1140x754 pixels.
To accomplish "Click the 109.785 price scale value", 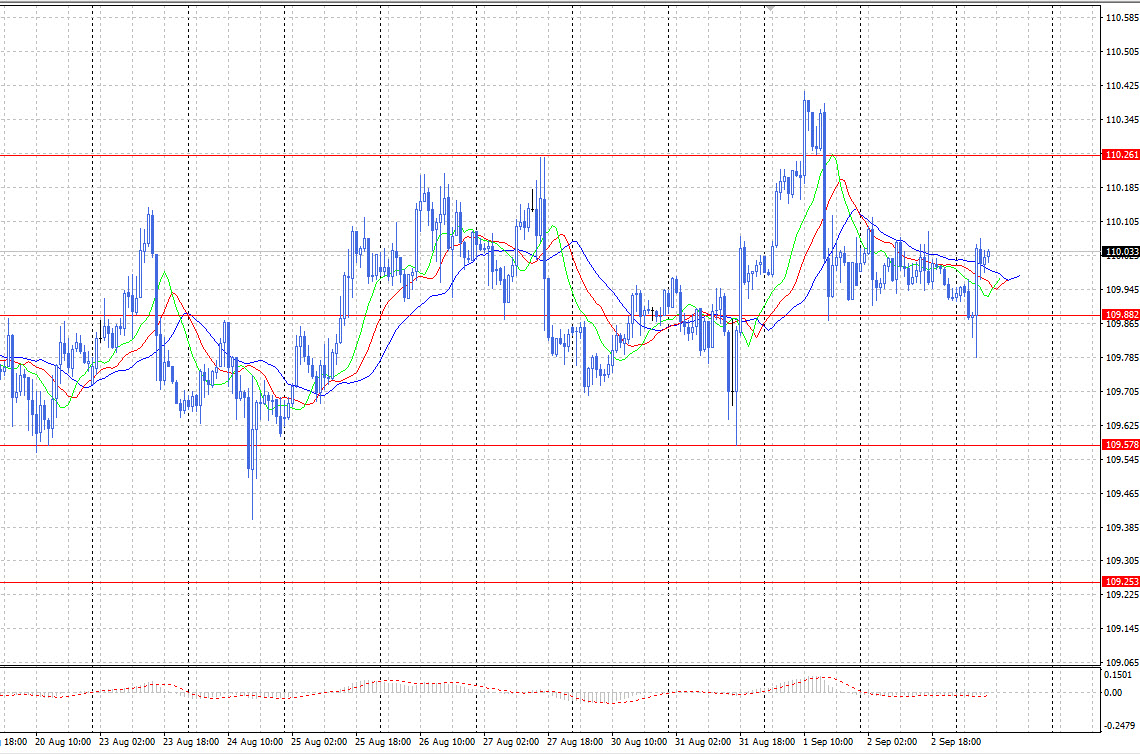I will tap(1122, 358).
